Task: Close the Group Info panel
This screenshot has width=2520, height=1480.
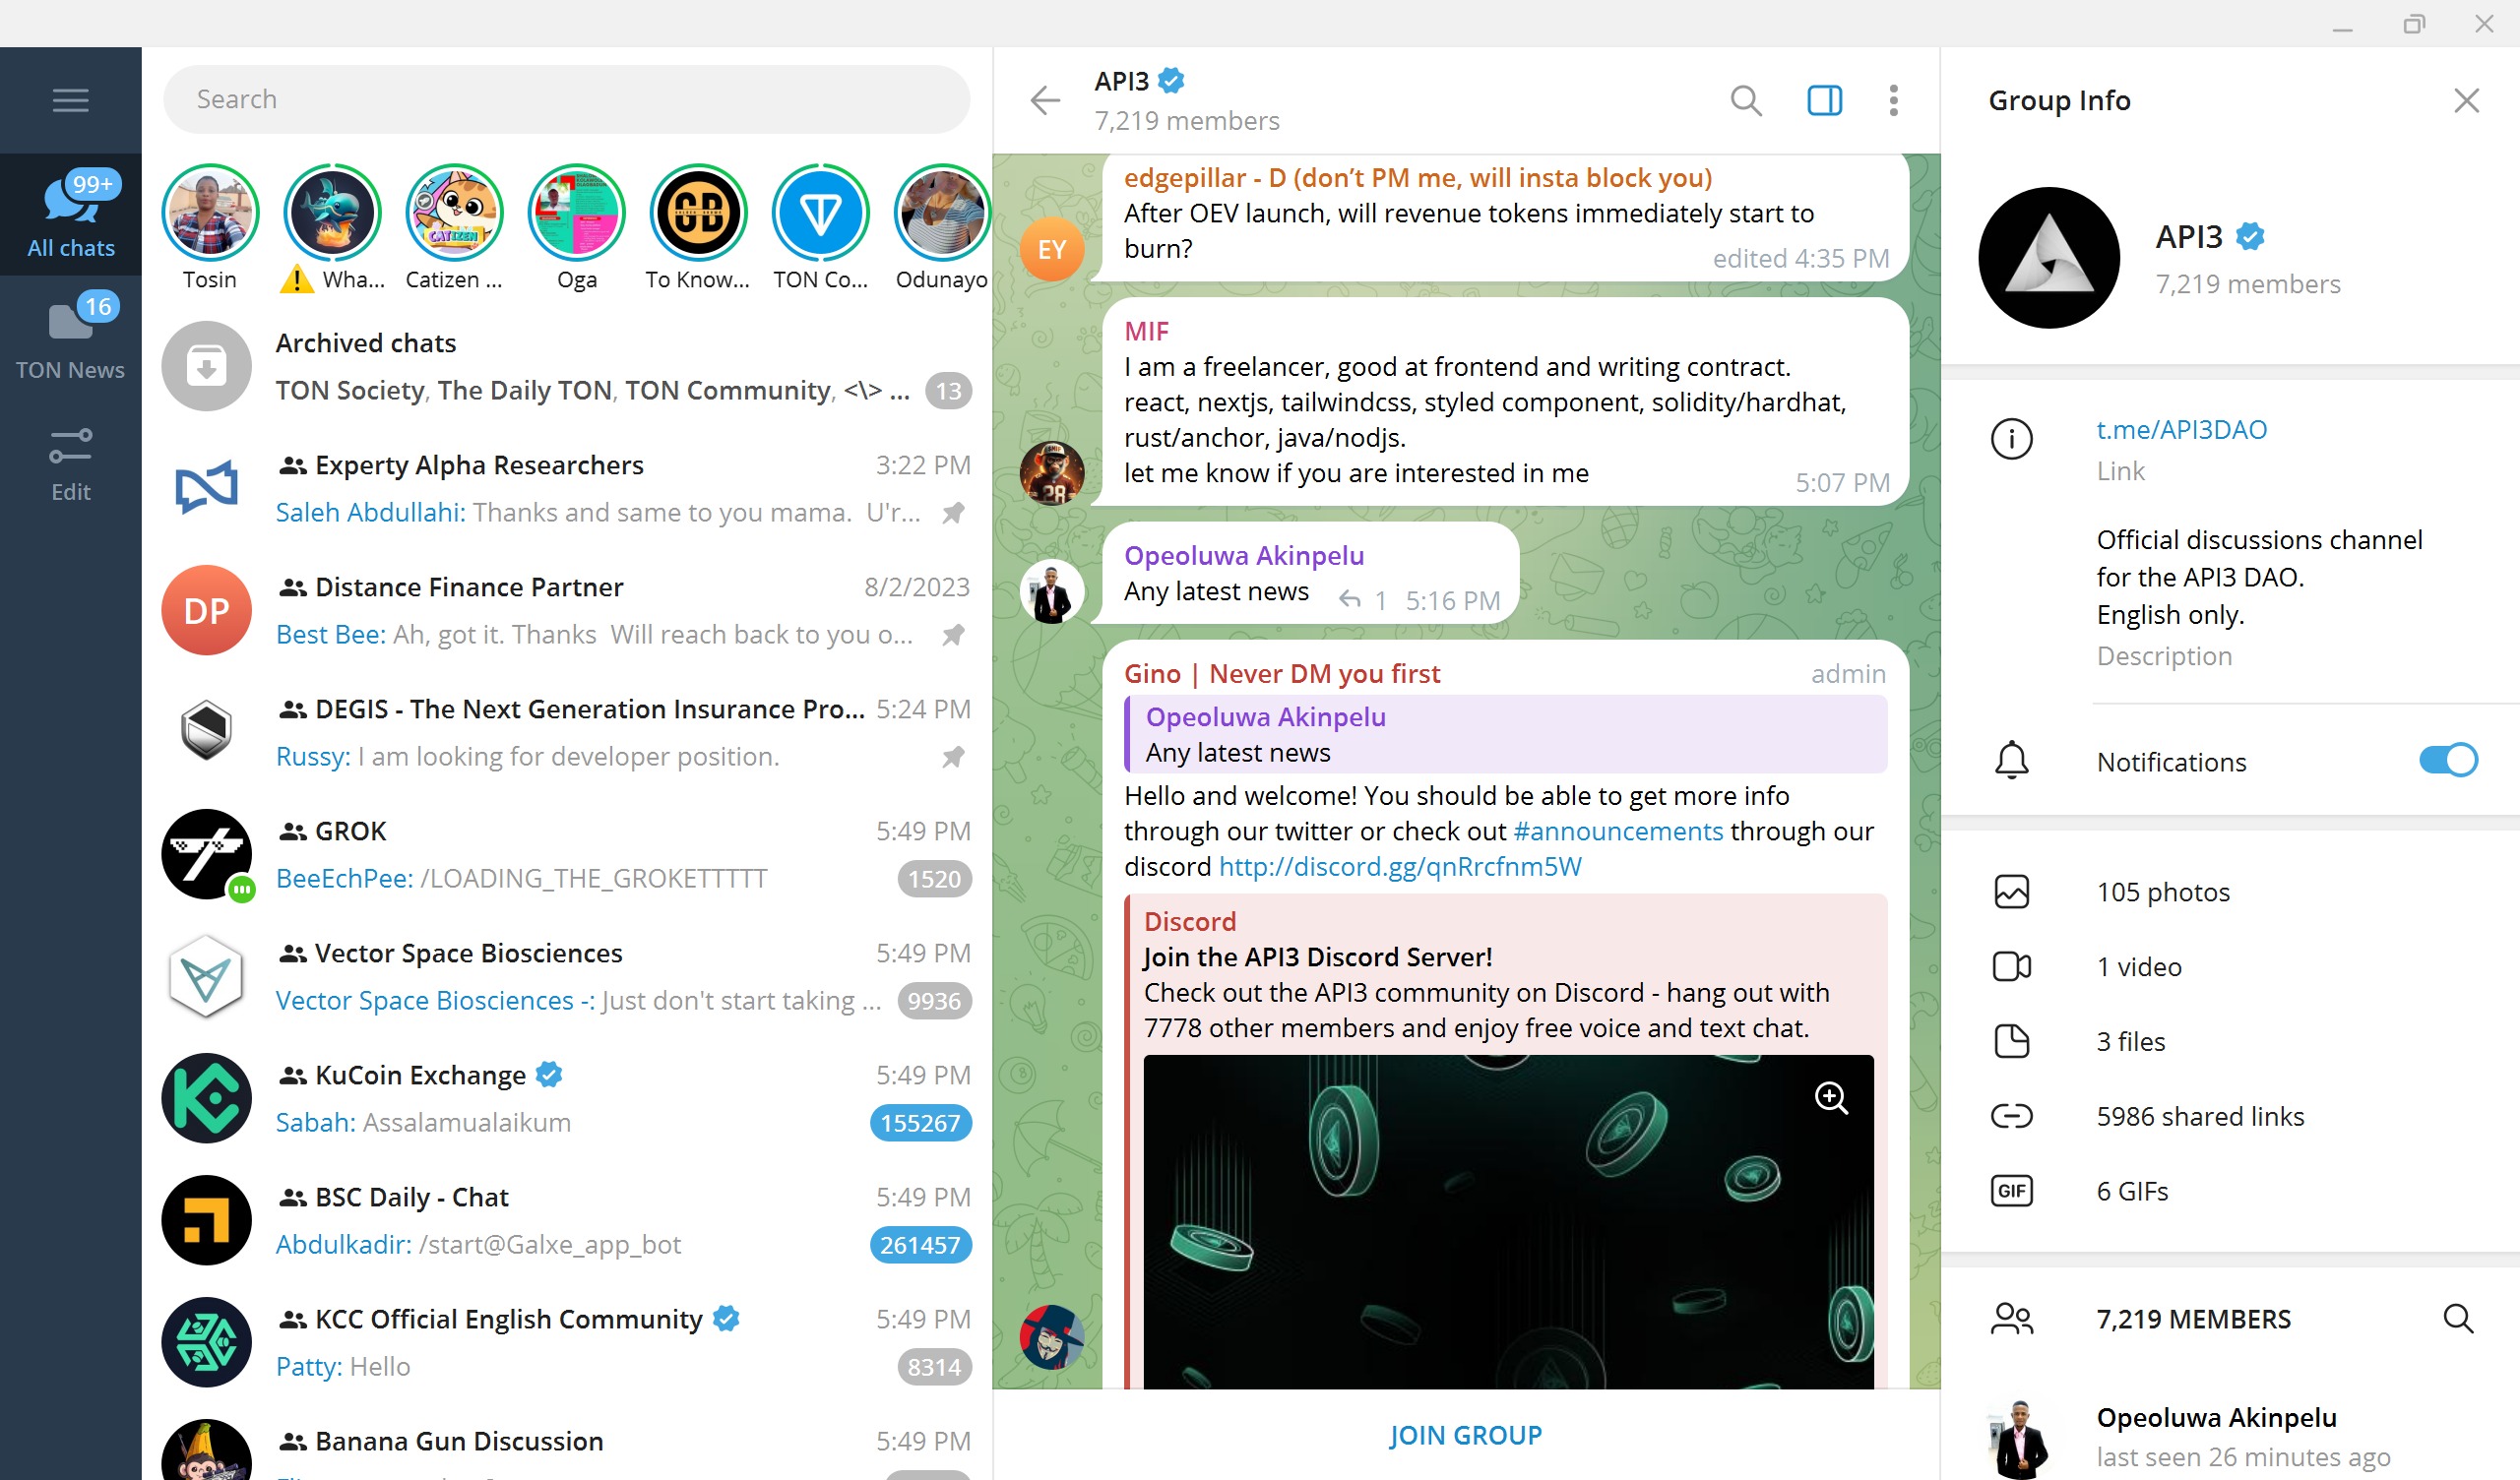Action: coord(2465,100)
